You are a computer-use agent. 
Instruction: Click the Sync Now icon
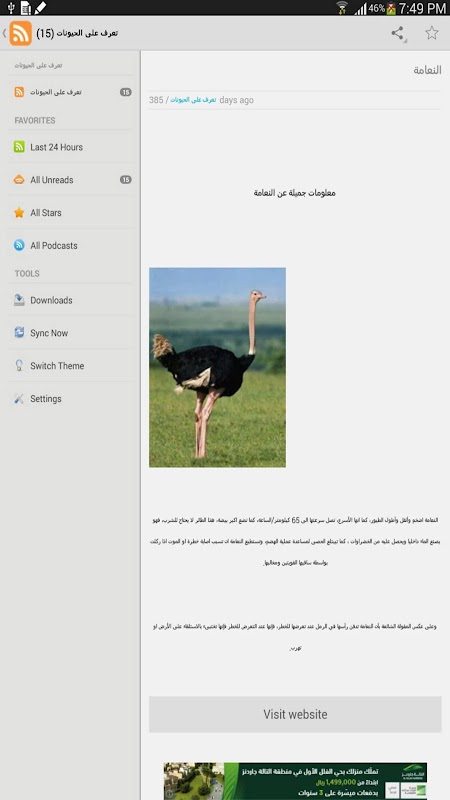point(19,333)
